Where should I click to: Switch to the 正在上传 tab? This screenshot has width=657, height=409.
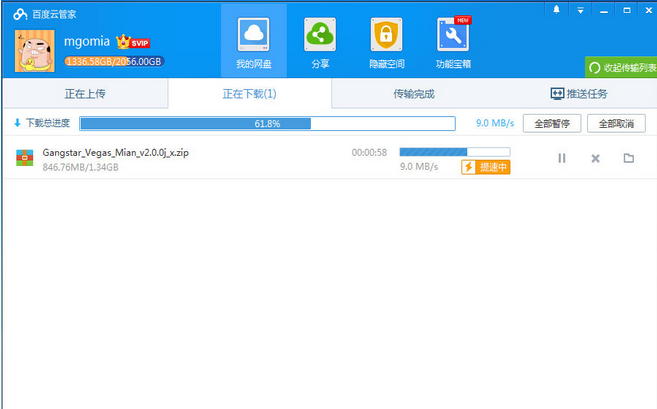click(85, 94)
